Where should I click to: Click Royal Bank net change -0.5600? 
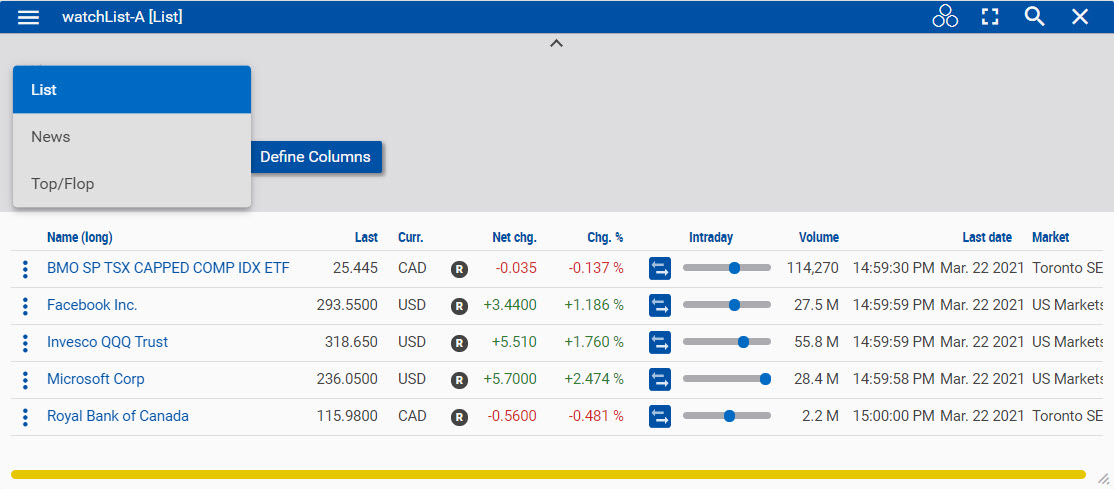click(x=512, y=416)
